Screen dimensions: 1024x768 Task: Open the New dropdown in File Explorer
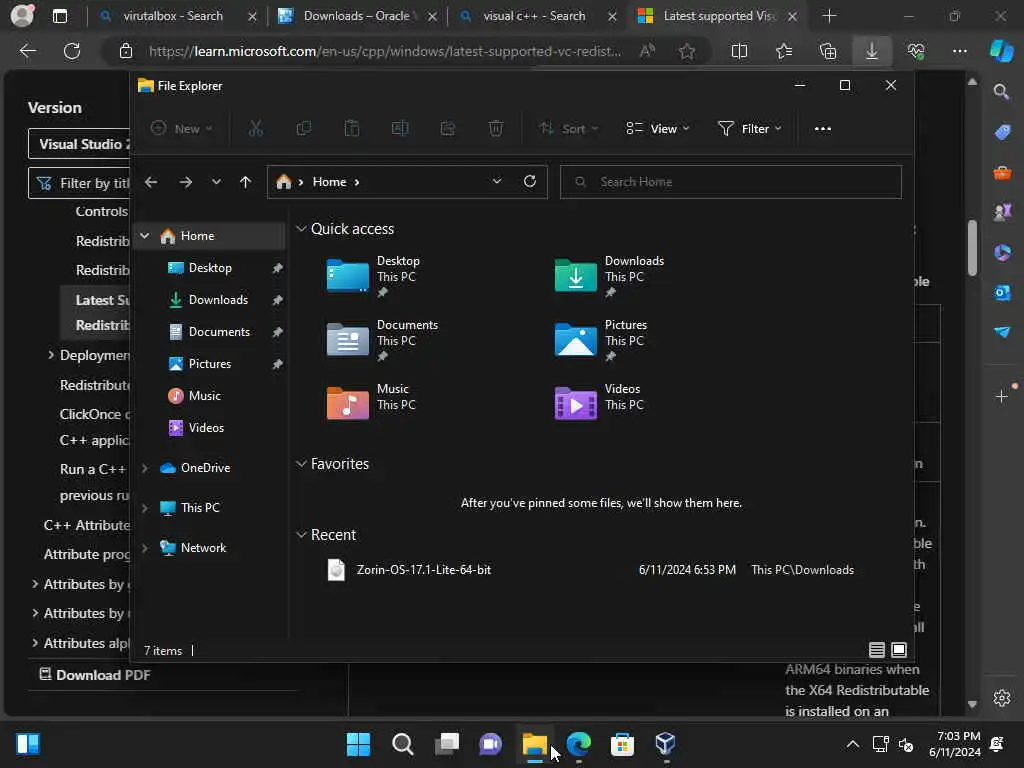tap(182, 129)
